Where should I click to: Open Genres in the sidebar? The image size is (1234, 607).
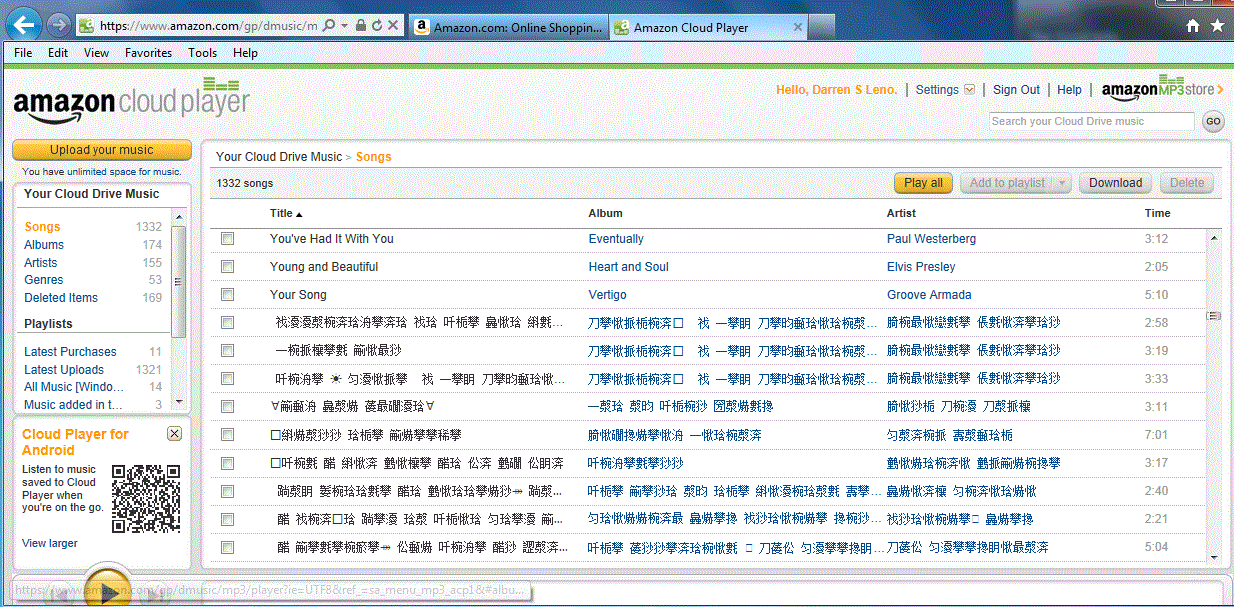point(44,280)
